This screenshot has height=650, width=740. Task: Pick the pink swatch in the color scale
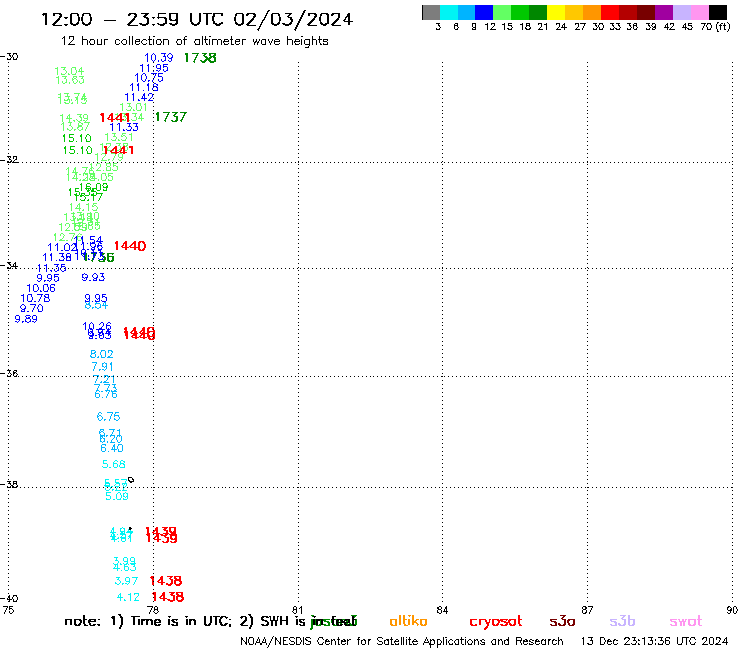(699, 12)
